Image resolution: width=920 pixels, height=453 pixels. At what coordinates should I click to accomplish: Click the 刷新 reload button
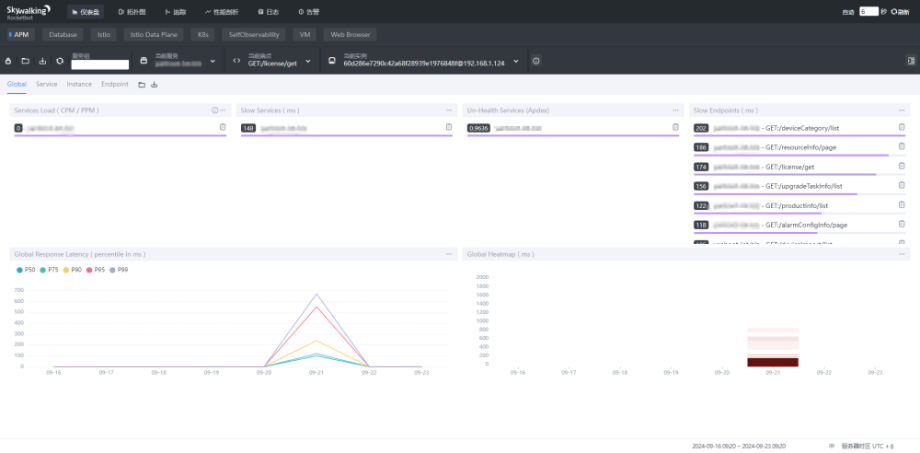pyautogui.click(x=900, y=12)
